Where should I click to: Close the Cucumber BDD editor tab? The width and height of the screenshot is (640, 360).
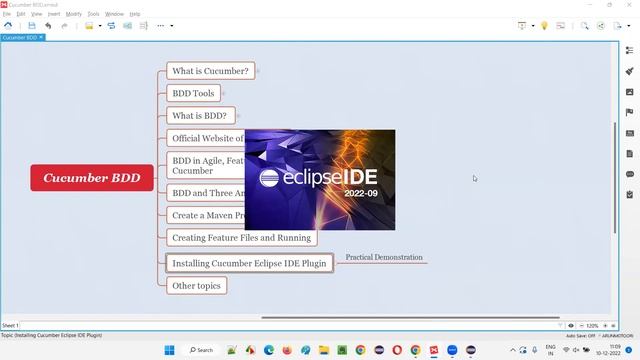click(x=41, y=37)
